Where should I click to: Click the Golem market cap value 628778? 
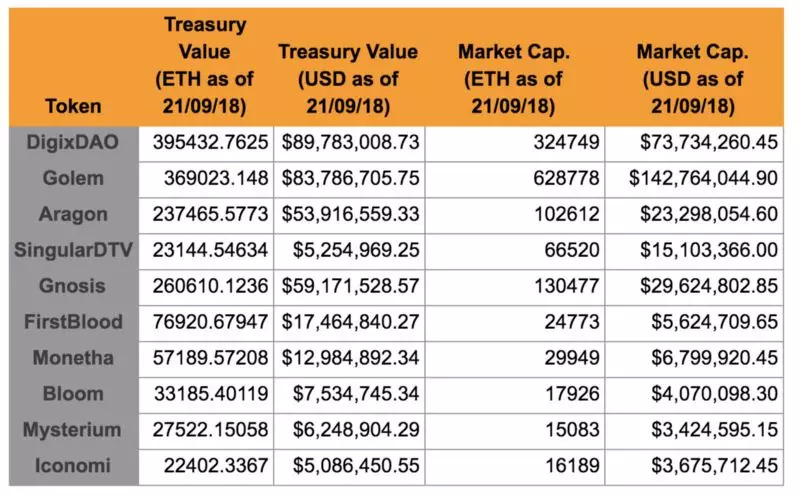[515, 179]
